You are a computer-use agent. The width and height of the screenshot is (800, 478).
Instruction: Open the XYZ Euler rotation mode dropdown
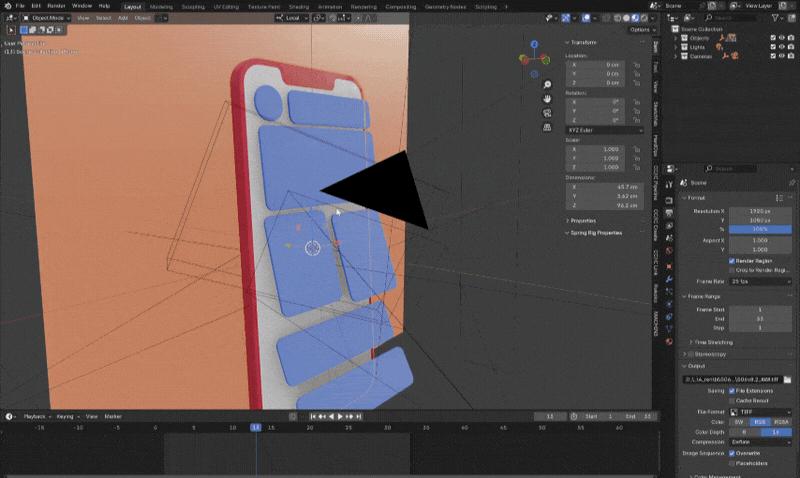click(605, 130)
